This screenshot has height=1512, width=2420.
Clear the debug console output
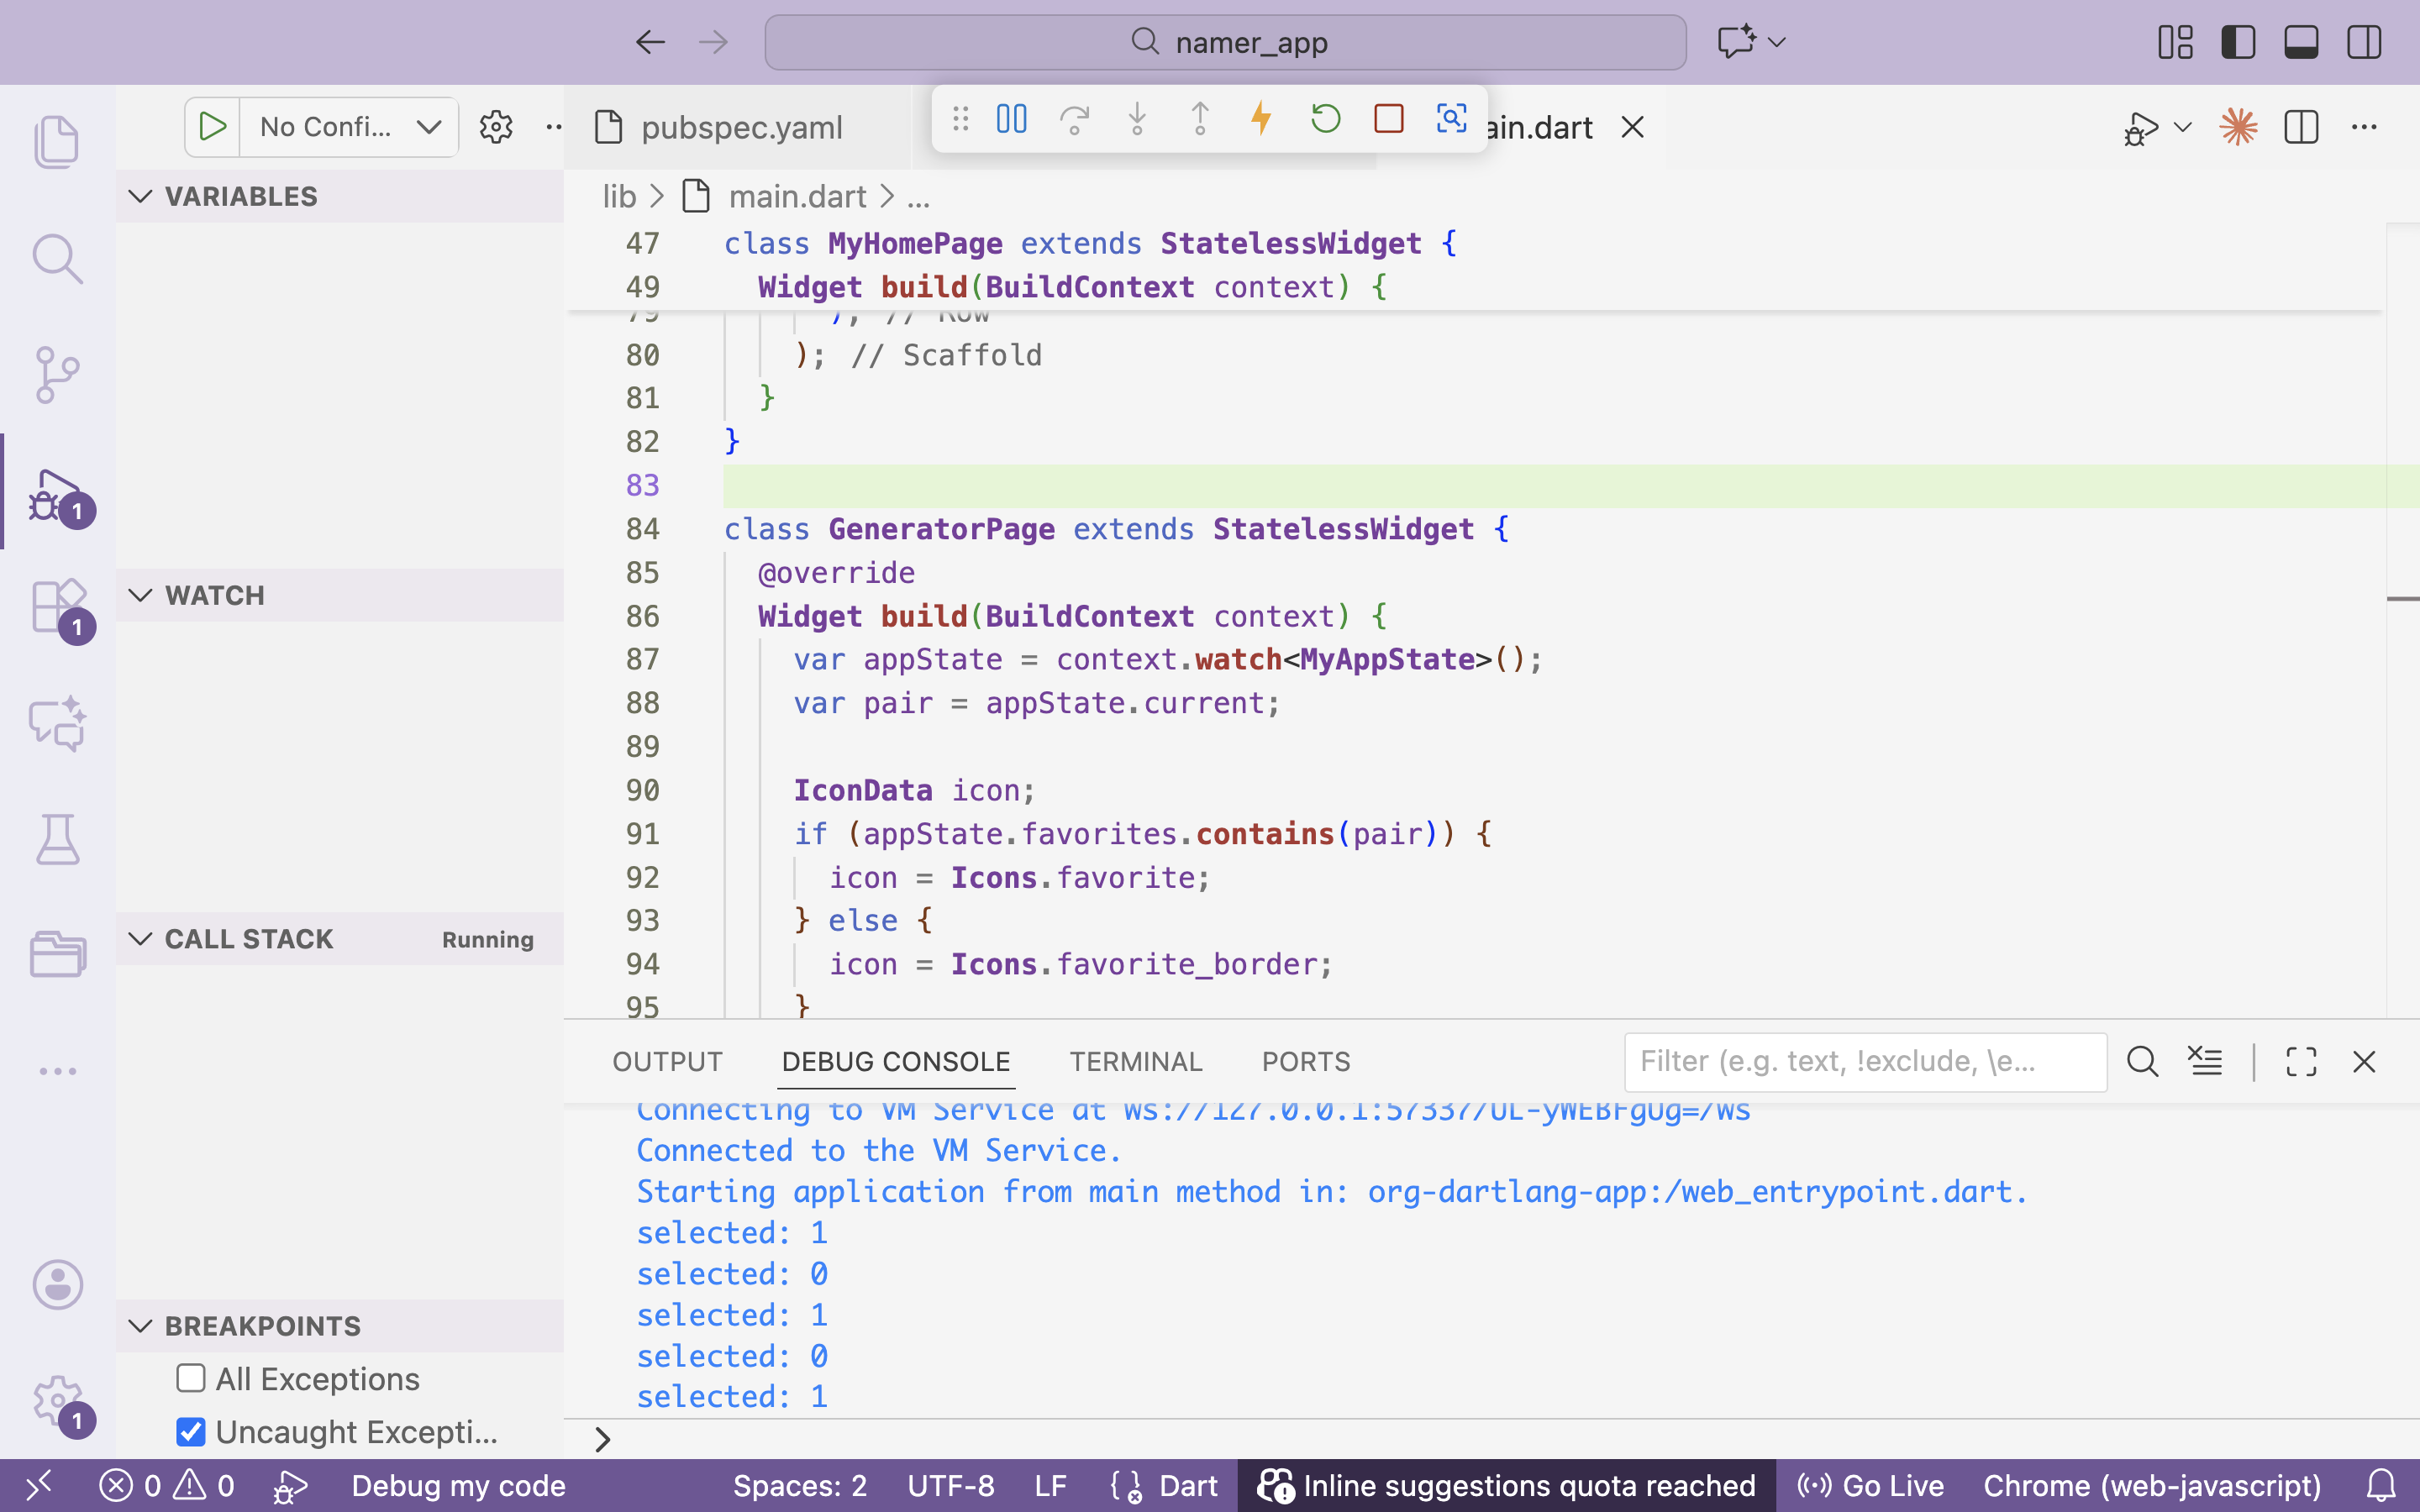click(2205, 1062)
